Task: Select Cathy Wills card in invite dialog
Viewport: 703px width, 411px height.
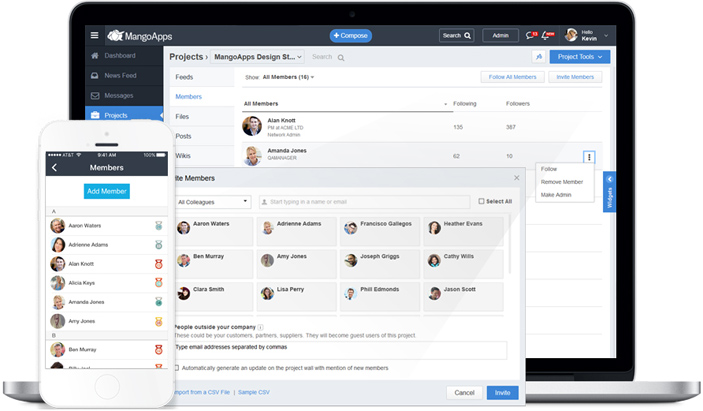Action: point(463,264)
